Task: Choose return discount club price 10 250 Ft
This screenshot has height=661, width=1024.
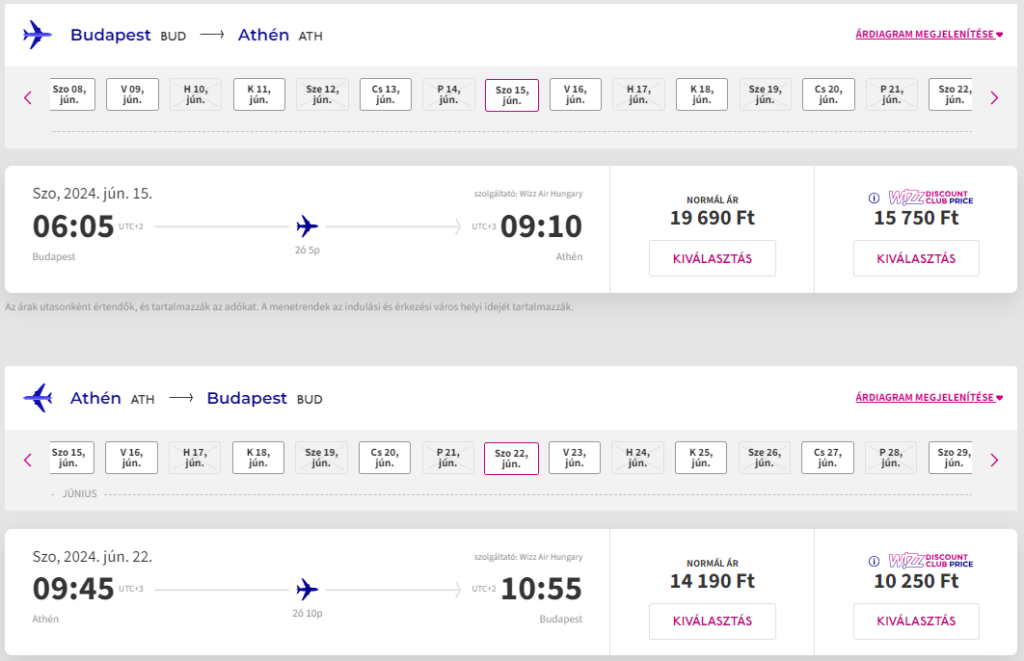Action: coord(916,621)
